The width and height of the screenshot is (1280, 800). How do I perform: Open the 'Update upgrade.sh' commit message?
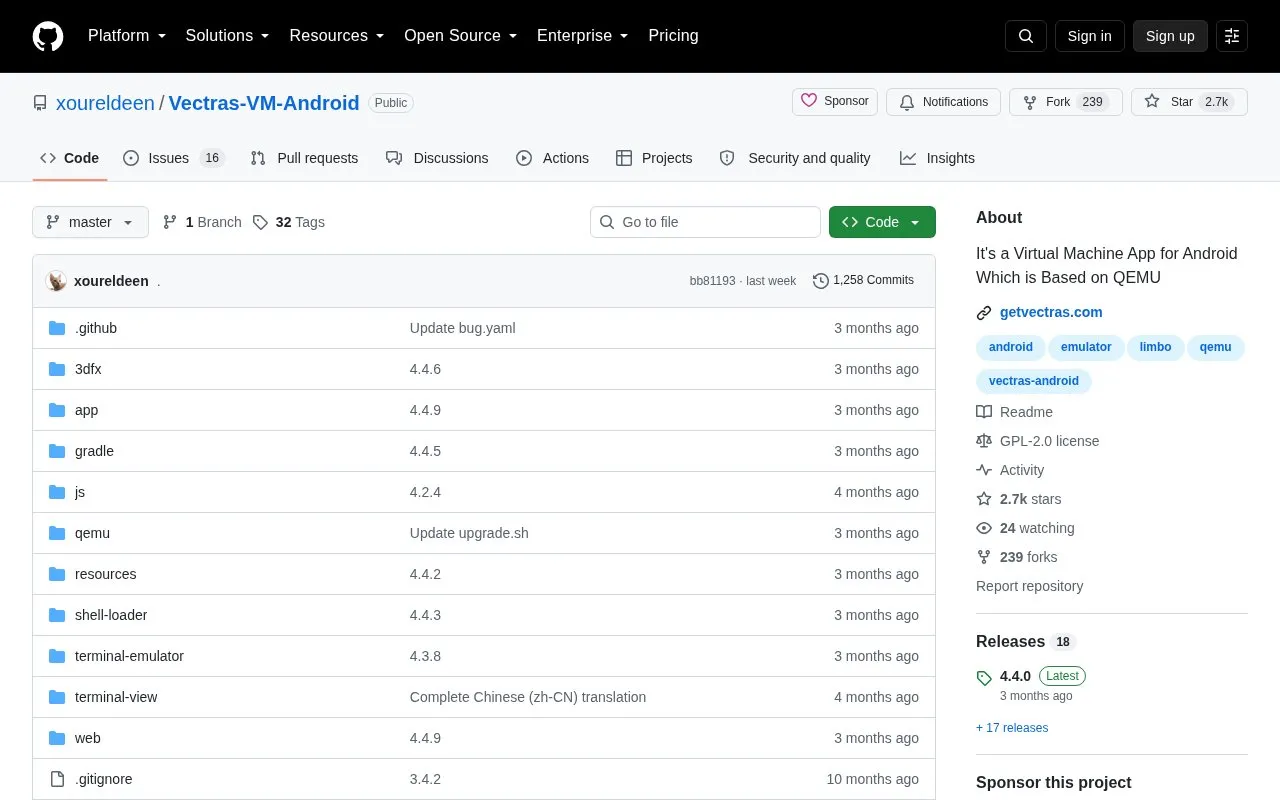tap(469, 533)
